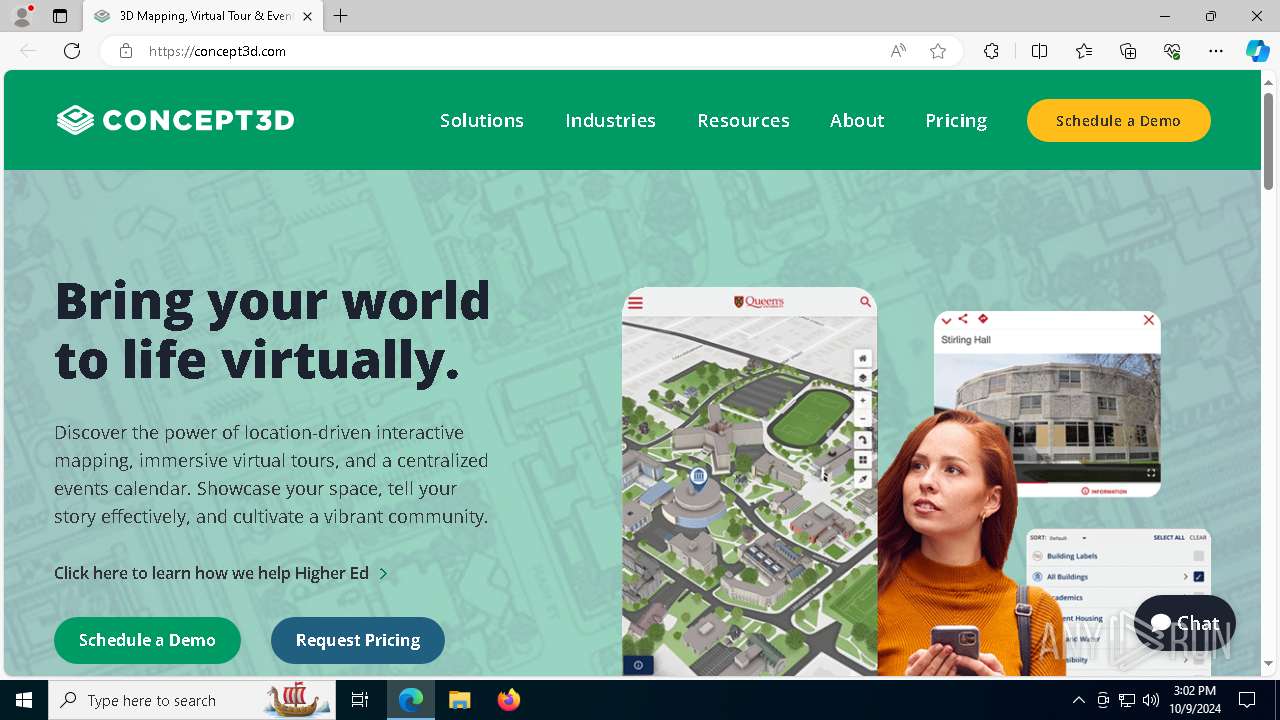Click the page vertical scrollbar
This screenshot has height=720, width=1280.
[1268, 140]
